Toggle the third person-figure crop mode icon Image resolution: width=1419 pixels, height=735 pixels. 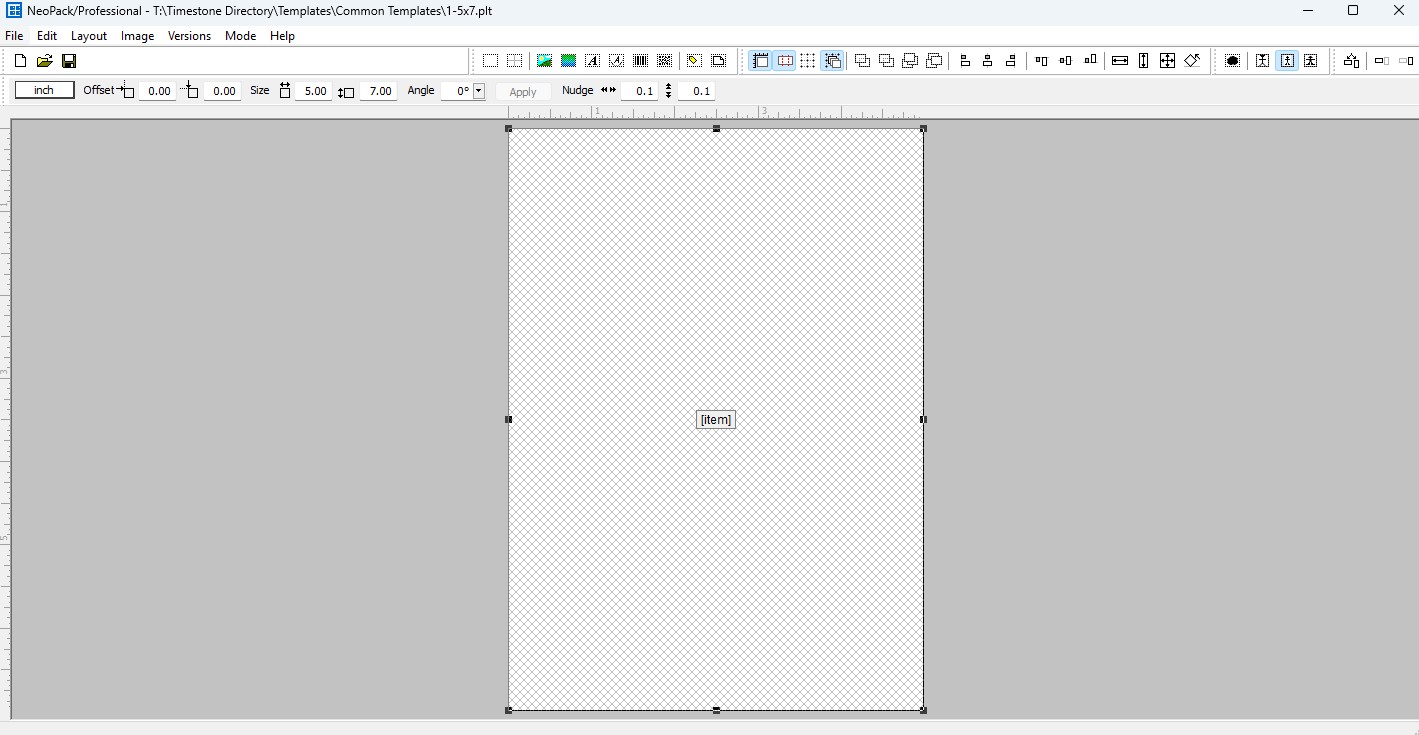tap(1311, 61)
